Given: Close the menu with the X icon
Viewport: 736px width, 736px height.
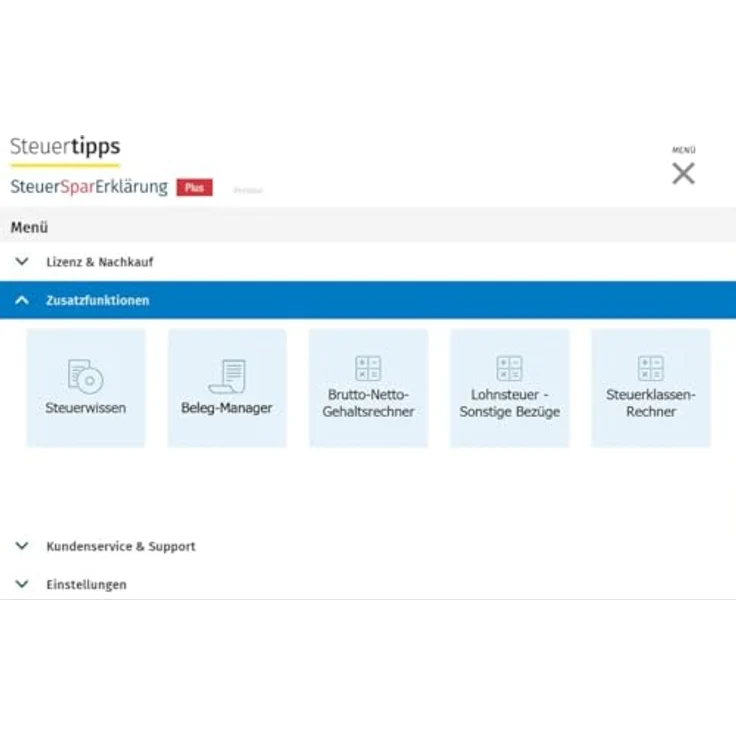Looking at the screenshot, I should click(683, 173).
